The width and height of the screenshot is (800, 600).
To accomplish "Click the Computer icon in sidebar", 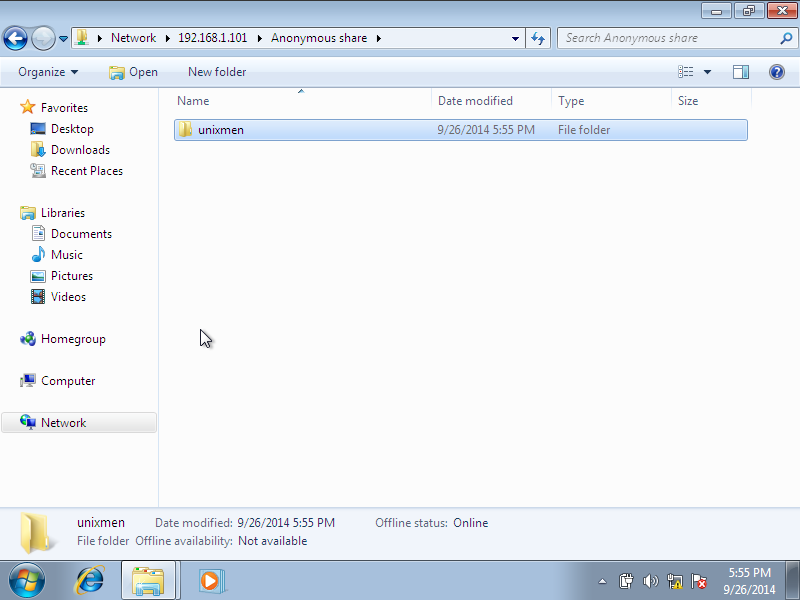I will point(28,381).
